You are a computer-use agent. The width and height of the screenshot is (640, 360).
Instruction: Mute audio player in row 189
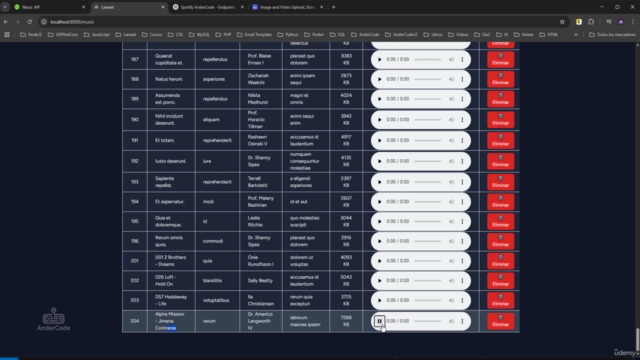click(451, 99)
